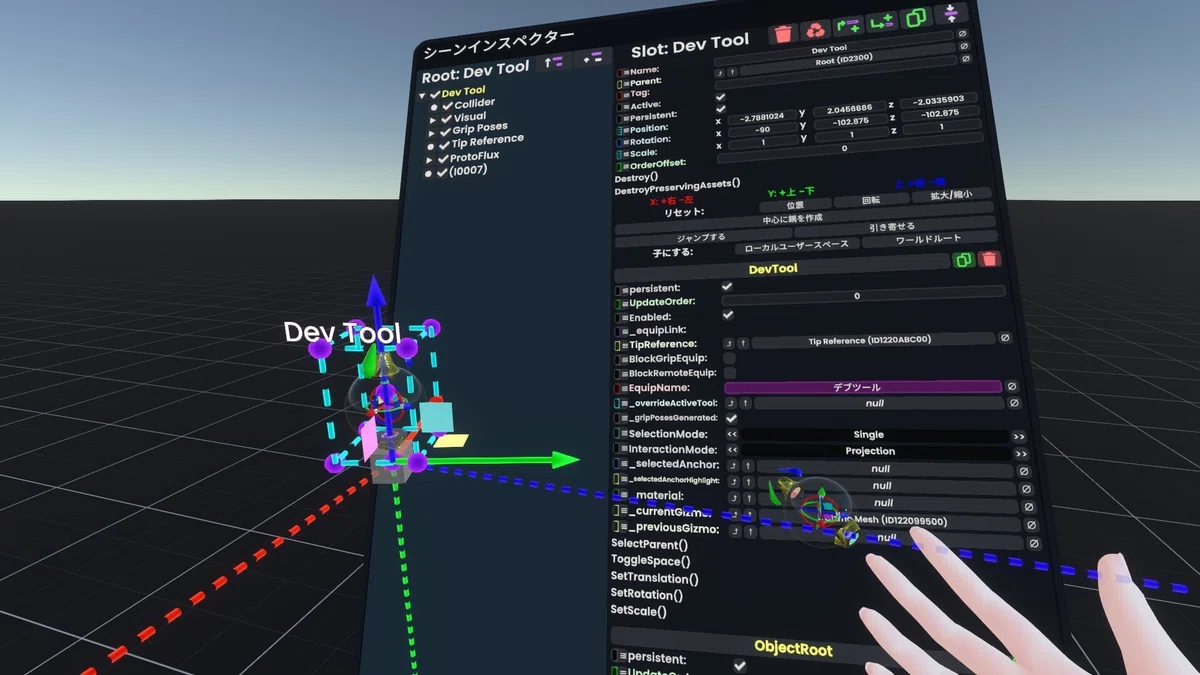1200x675 pixels.
Task: Click InteractionMode previous (<<) arrow
Action: coord(732,450)
